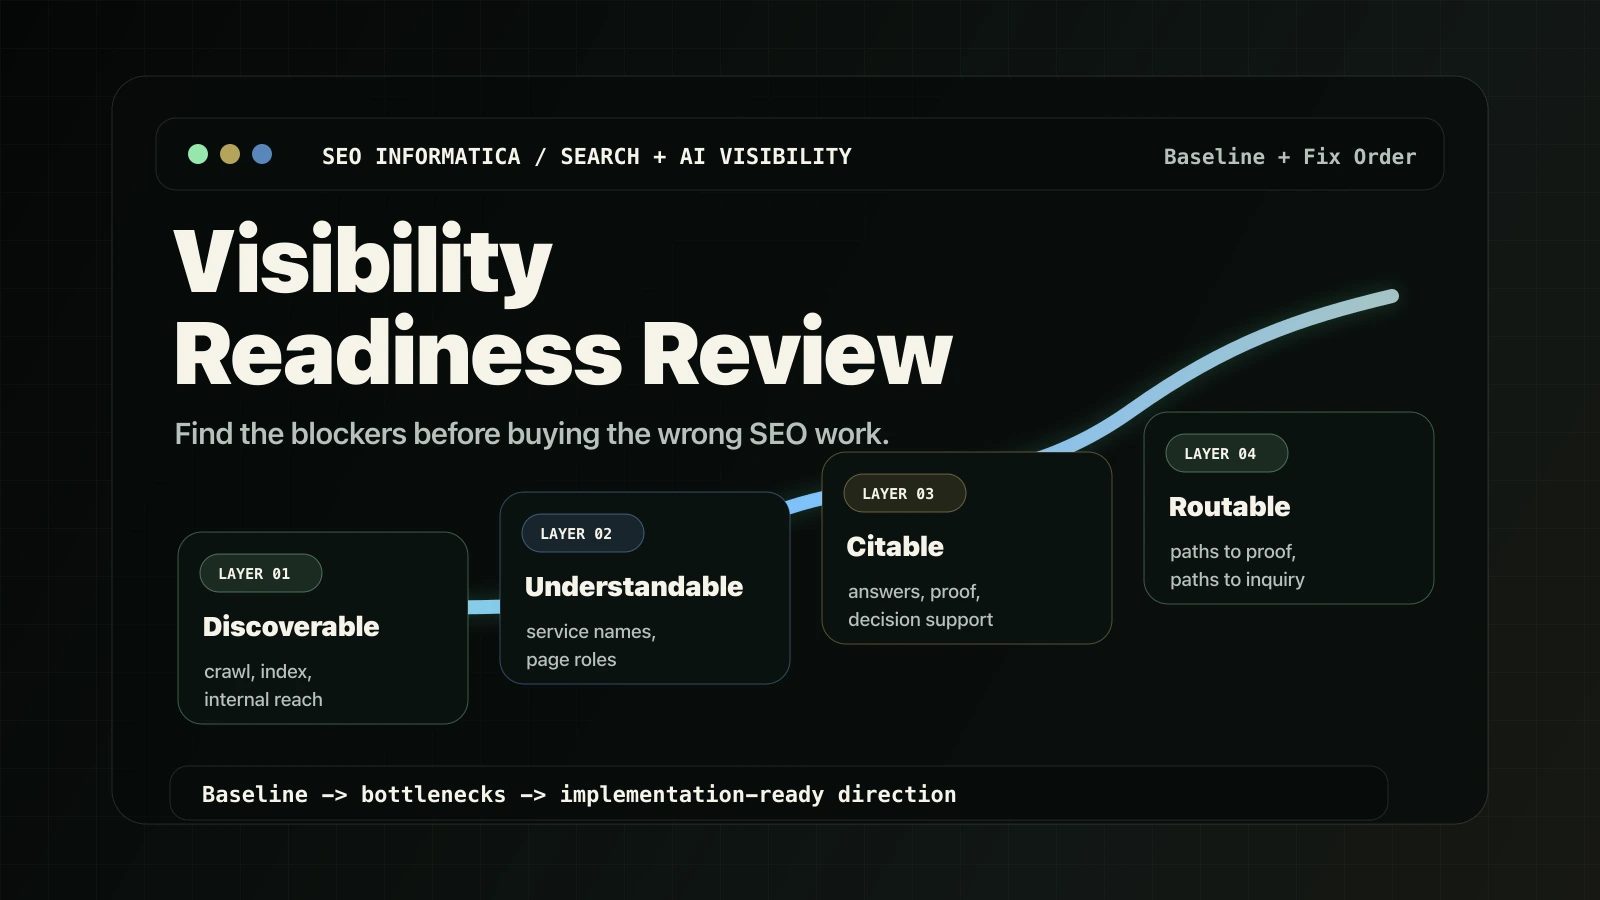The height and width of the screenshot is (900, 1600).
Task: Click the LAYER 02 badge
Action: pyautogui.click(x=583, y=533)
